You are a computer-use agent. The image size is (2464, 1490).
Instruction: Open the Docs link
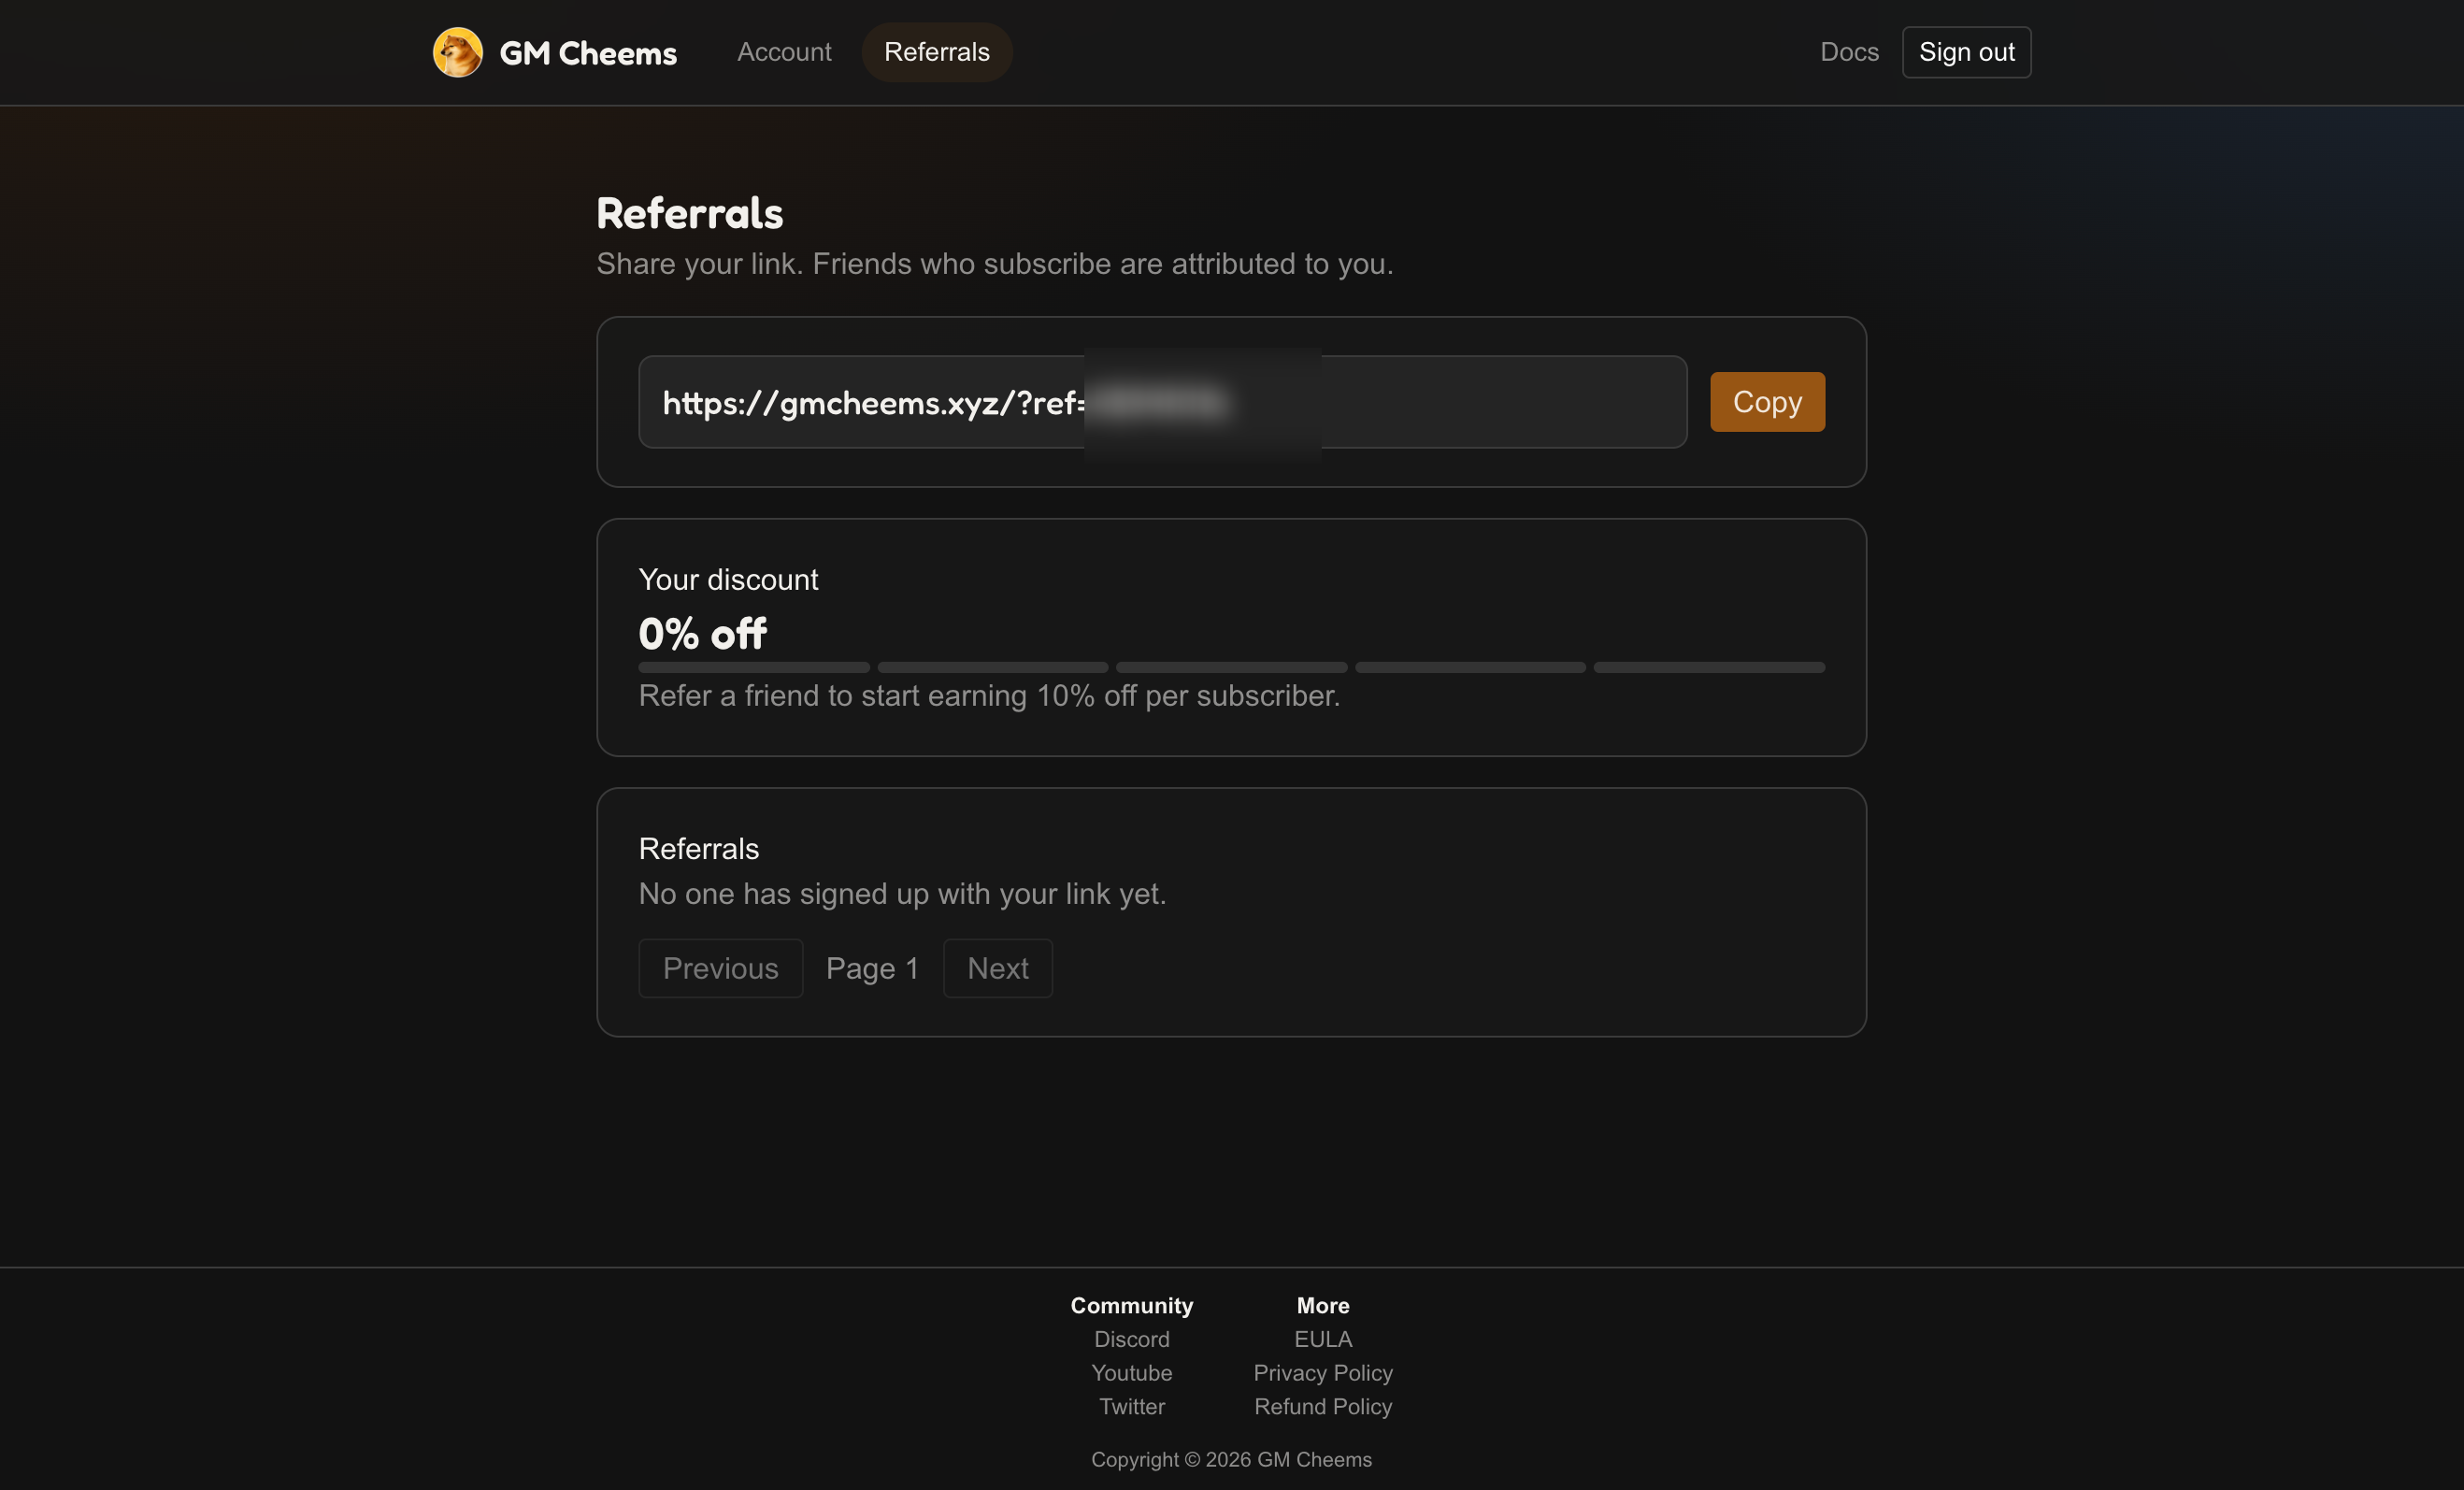point(1849,52)
